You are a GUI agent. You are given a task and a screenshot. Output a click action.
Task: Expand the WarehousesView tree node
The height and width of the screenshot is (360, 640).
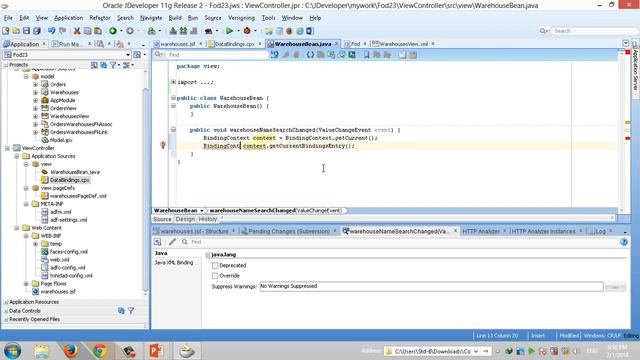(36, 116)
